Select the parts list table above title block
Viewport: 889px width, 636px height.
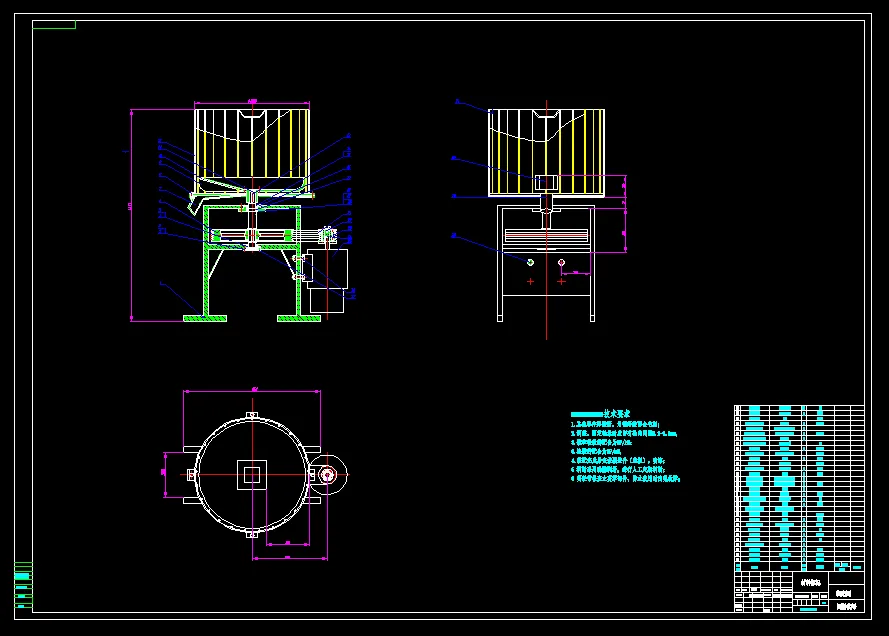[799, 487]
